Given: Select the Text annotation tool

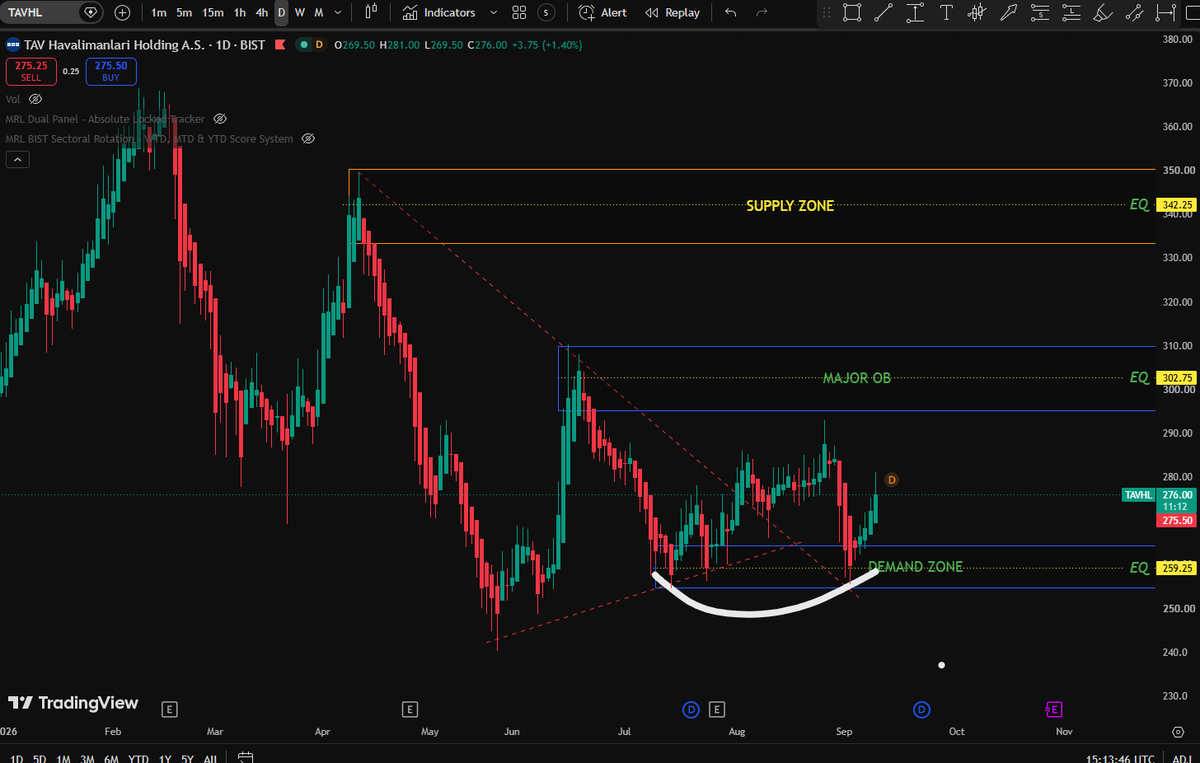Looking at the screenshot, I should pos(947,13).
